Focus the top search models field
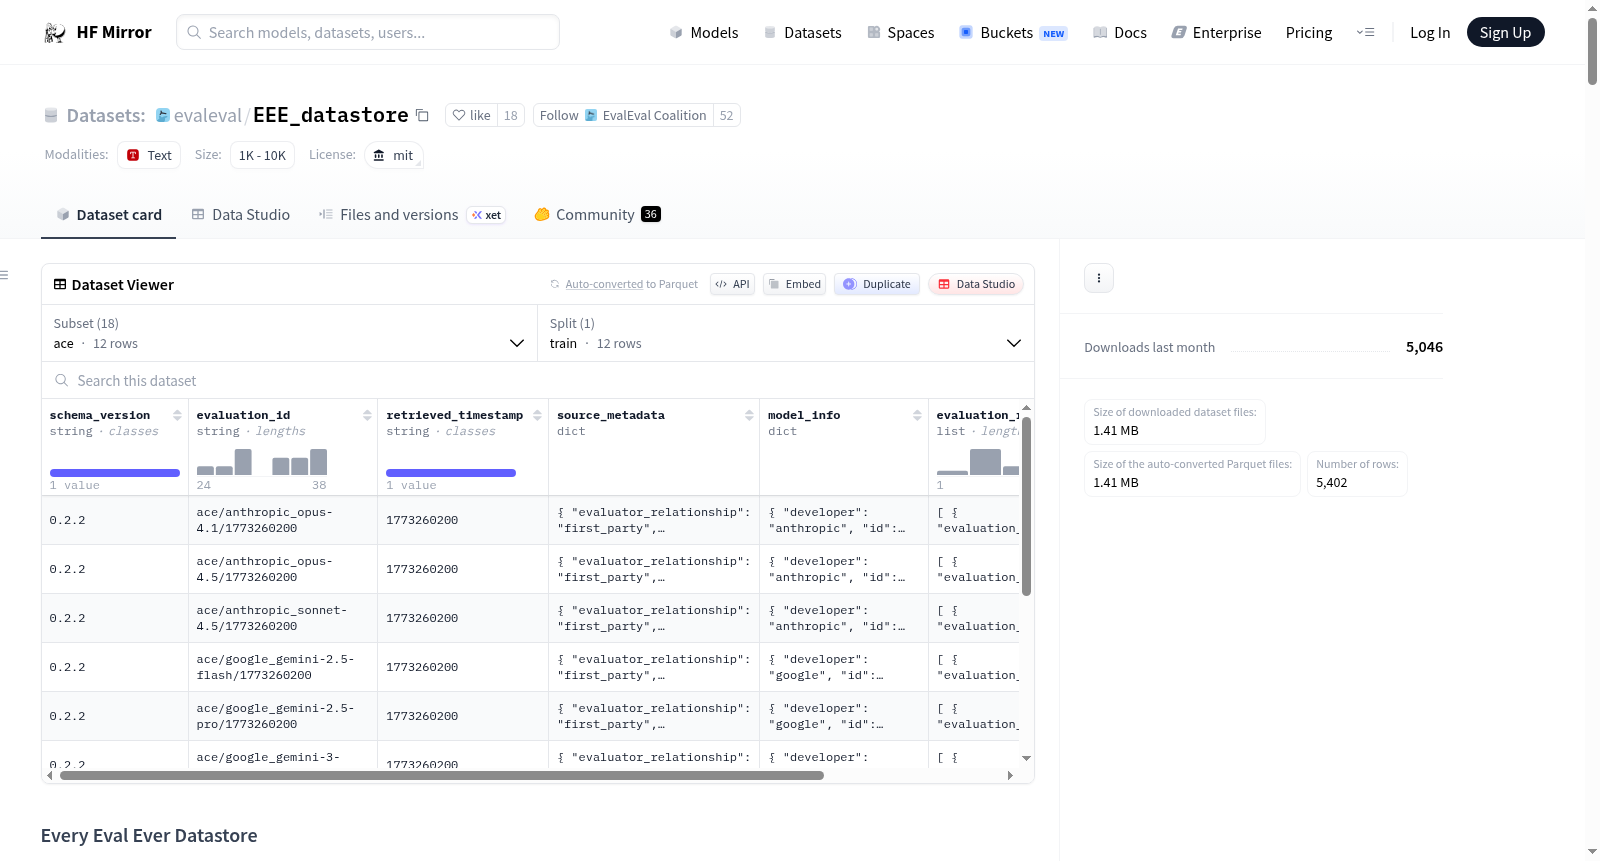This screenshot has width=1600, height=861. click(368, 32)
